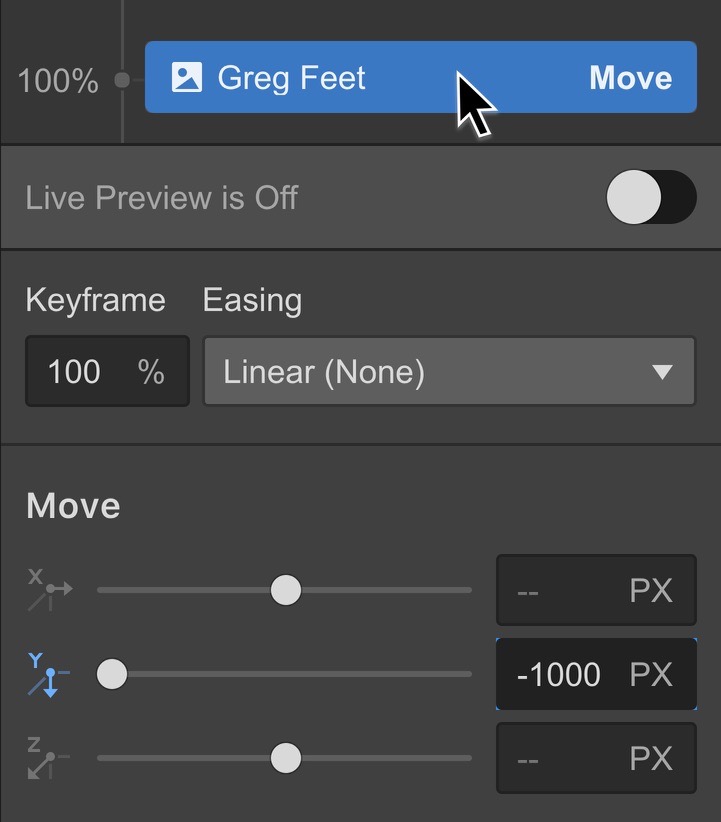Viewport: 721px width, 822px height.
Task: Select the Greg Feet Move action
Action: (421, 77)
